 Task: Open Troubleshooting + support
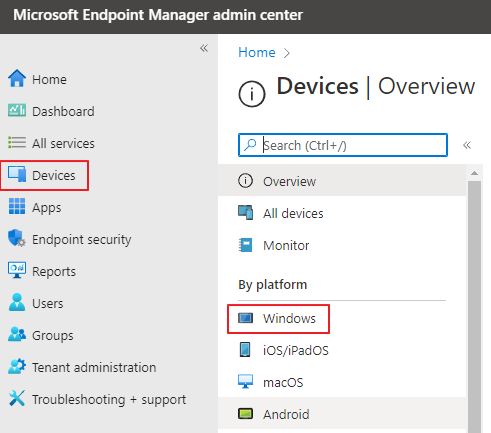click(x=109, y=399)
